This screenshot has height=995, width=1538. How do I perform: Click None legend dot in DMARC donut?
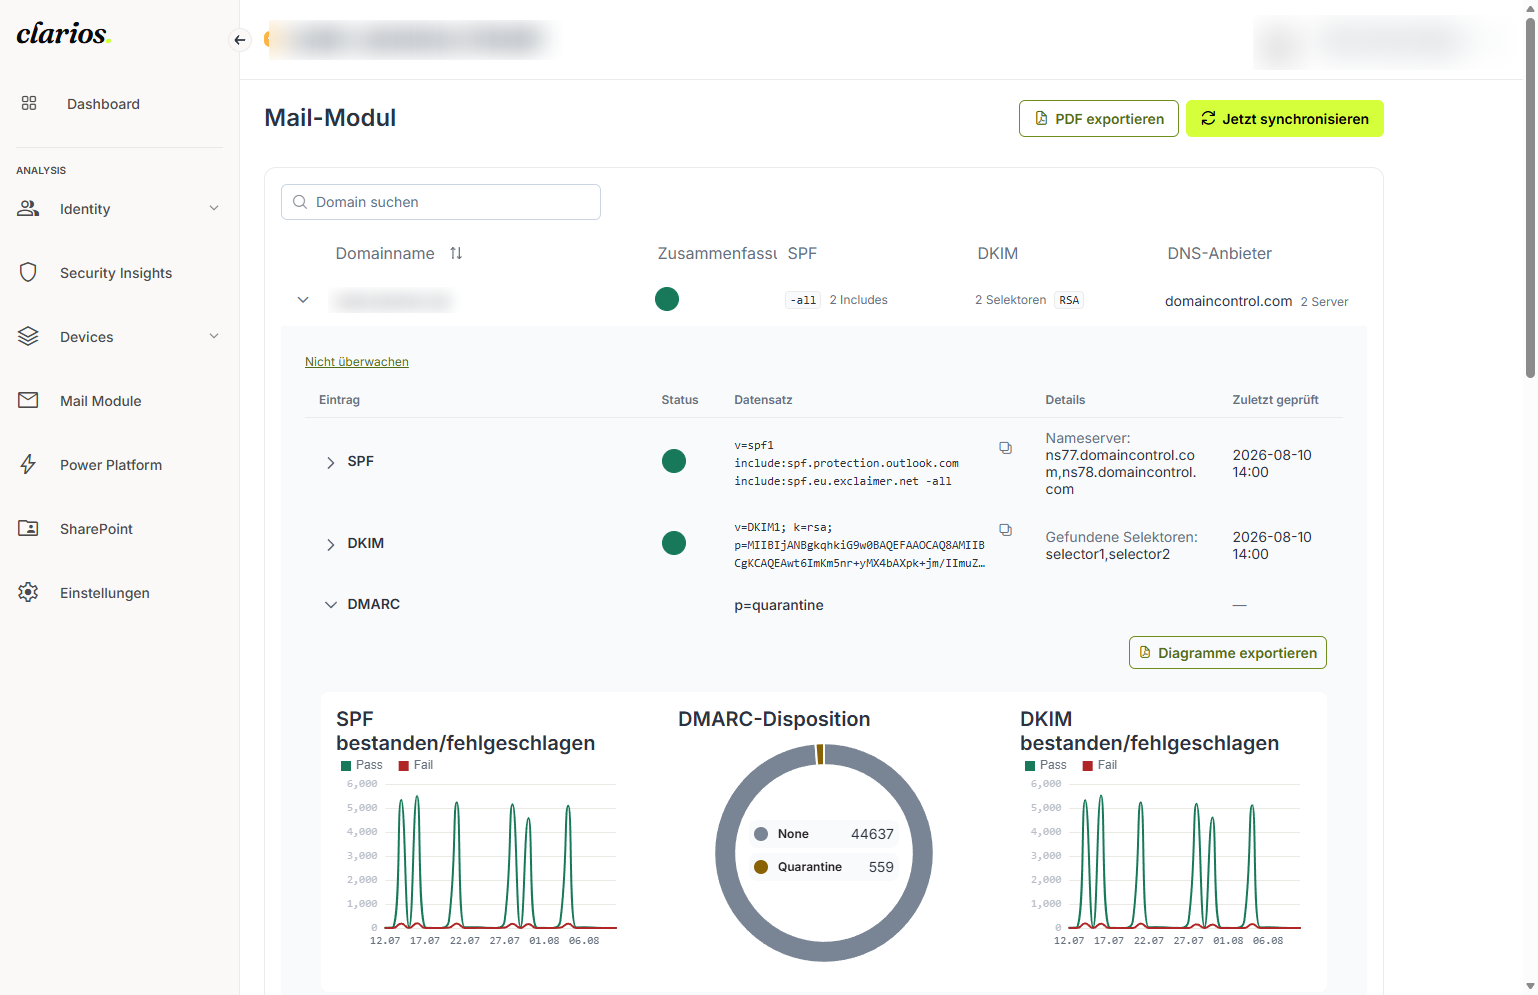pyautogui.click(x=761, y=834)
